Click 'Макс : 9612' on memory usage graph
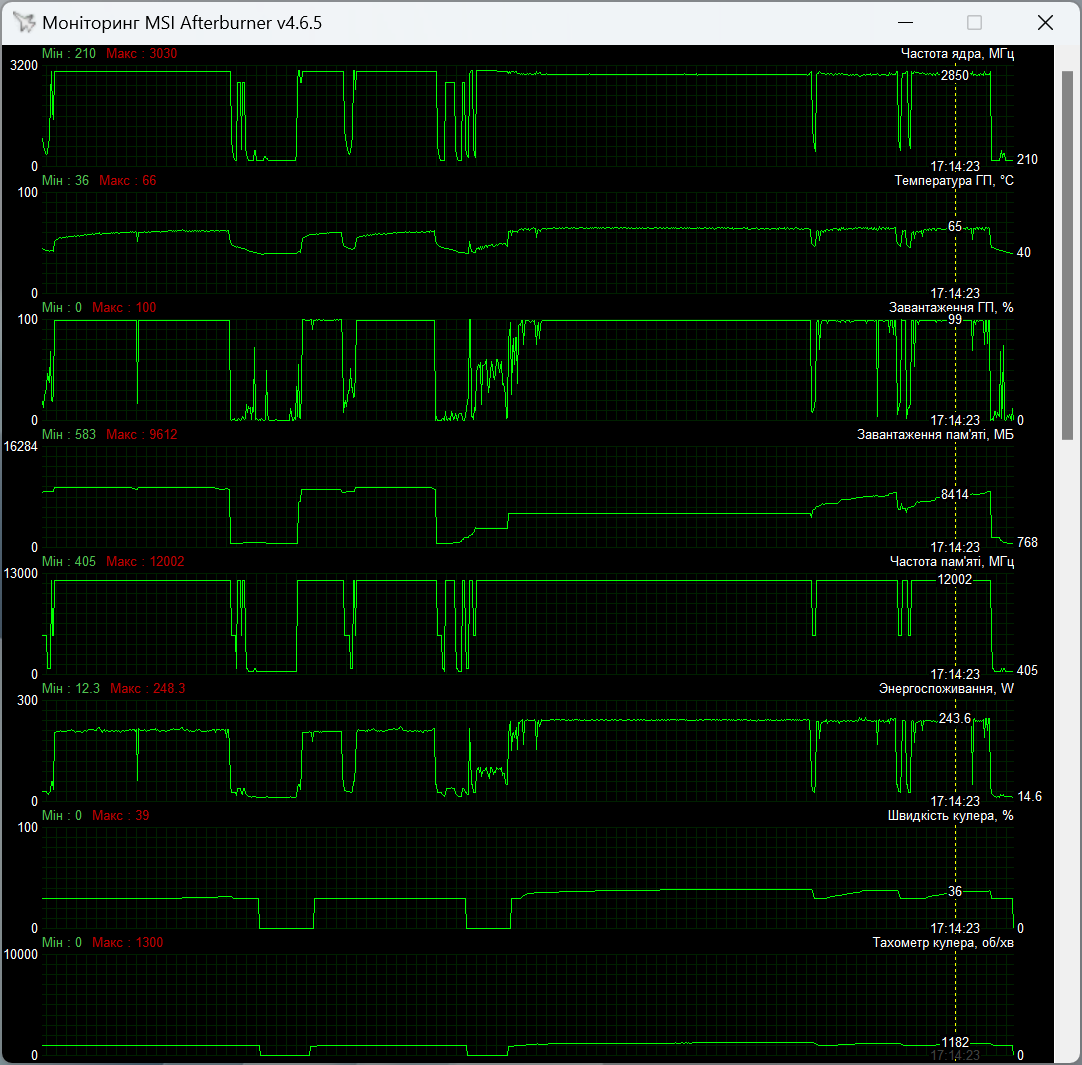 tap(141, 435)
